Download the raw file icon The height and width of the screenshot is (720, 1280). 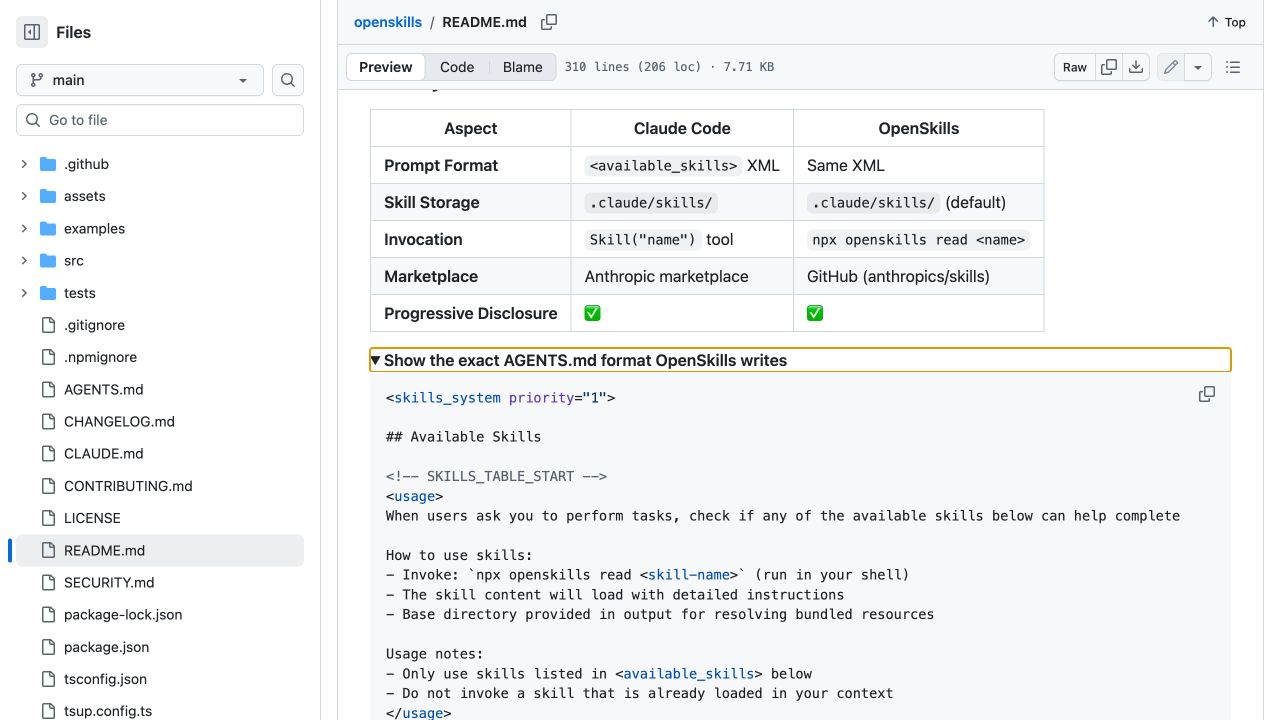click(1136, 67)
